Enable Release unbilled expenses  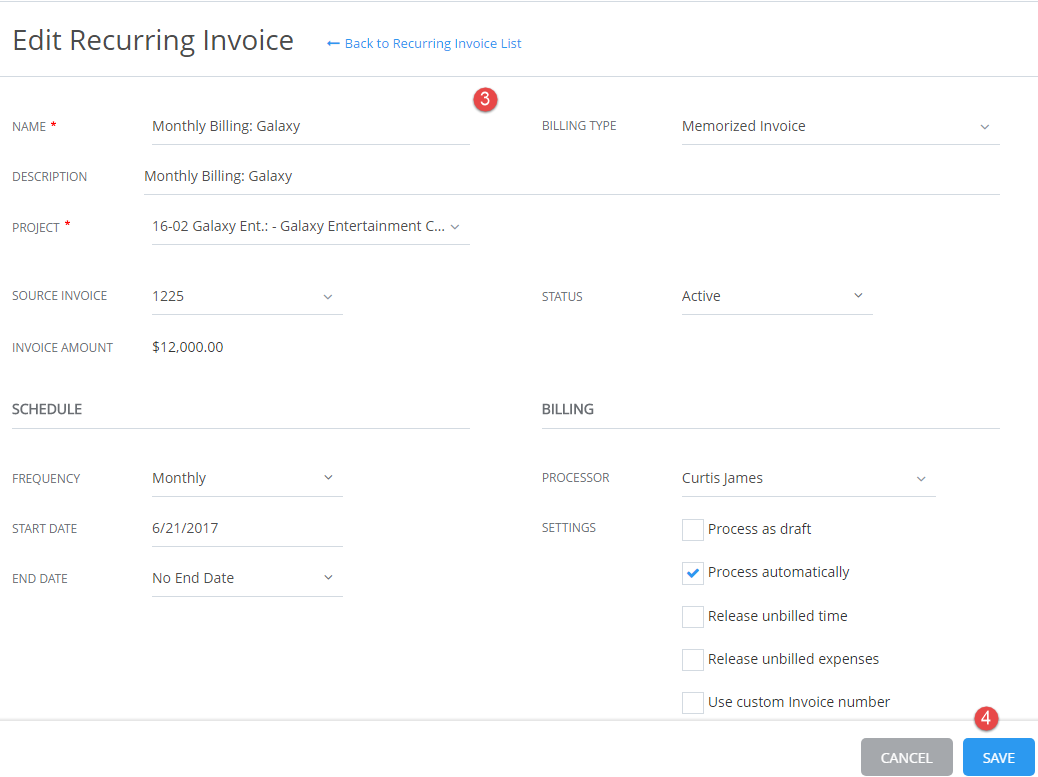(693, 659)
